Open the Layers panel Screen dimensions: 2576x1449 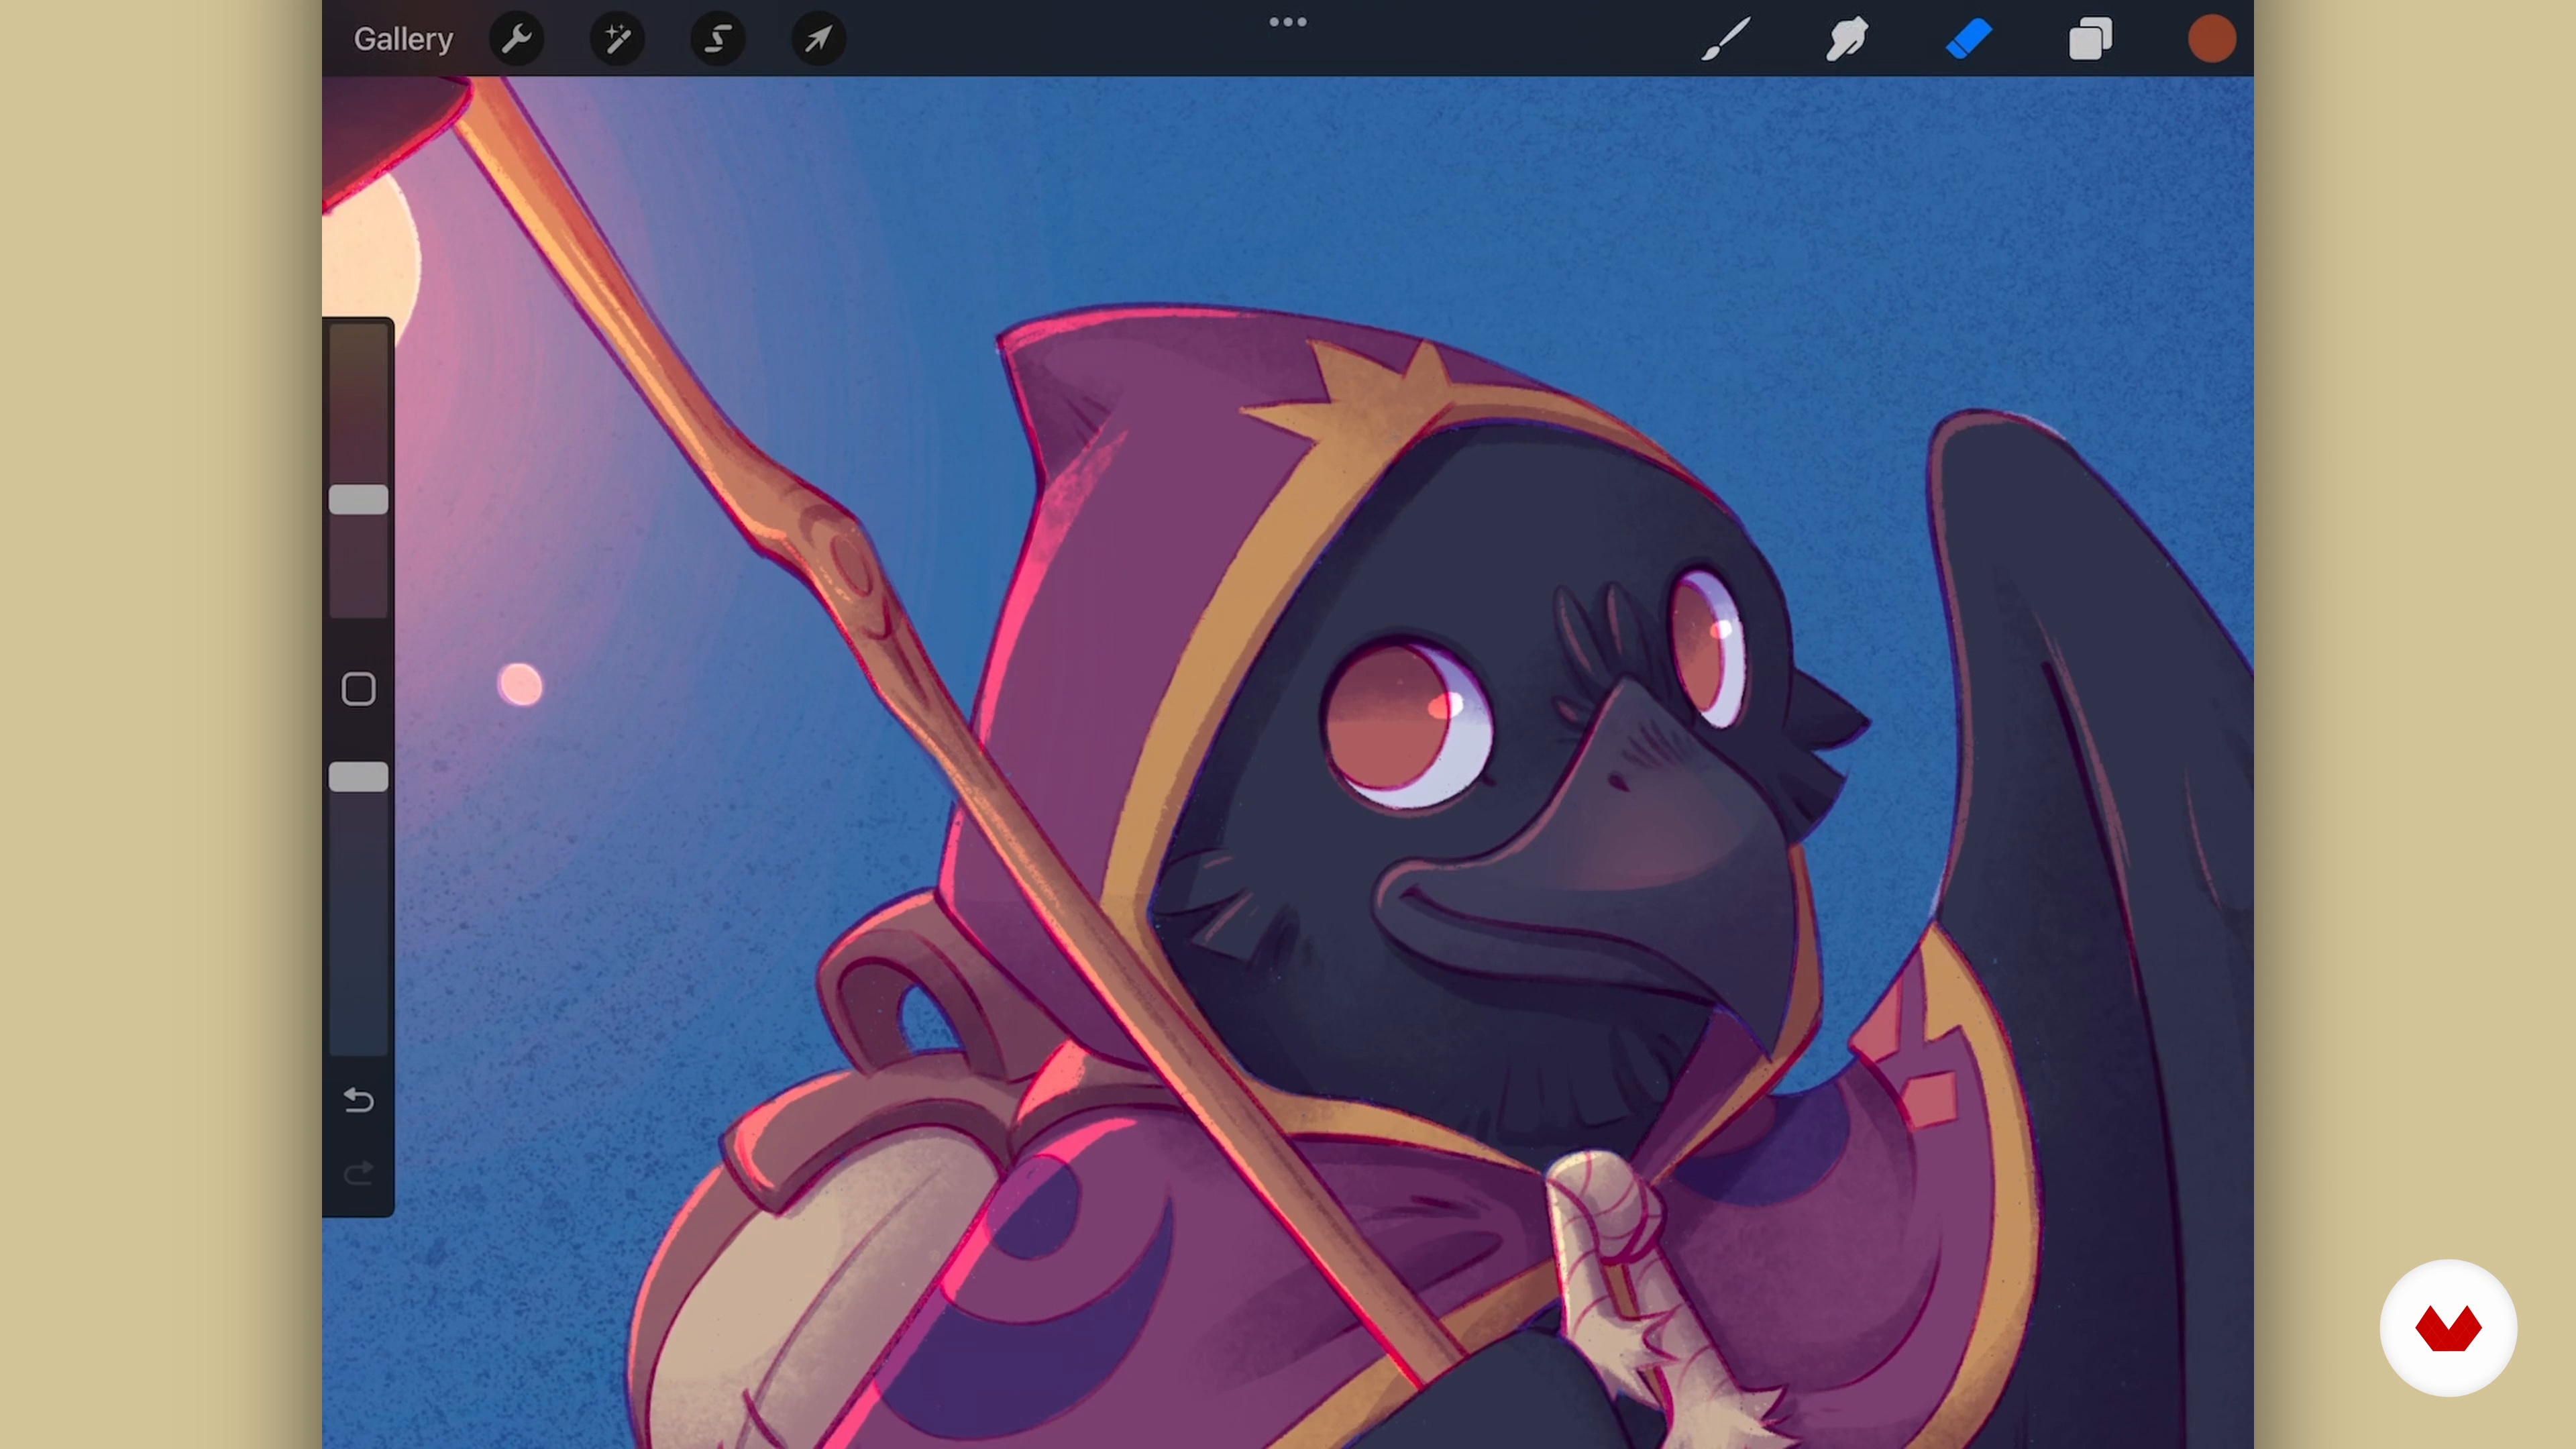pyautogui.click(x=2090, y=39)
